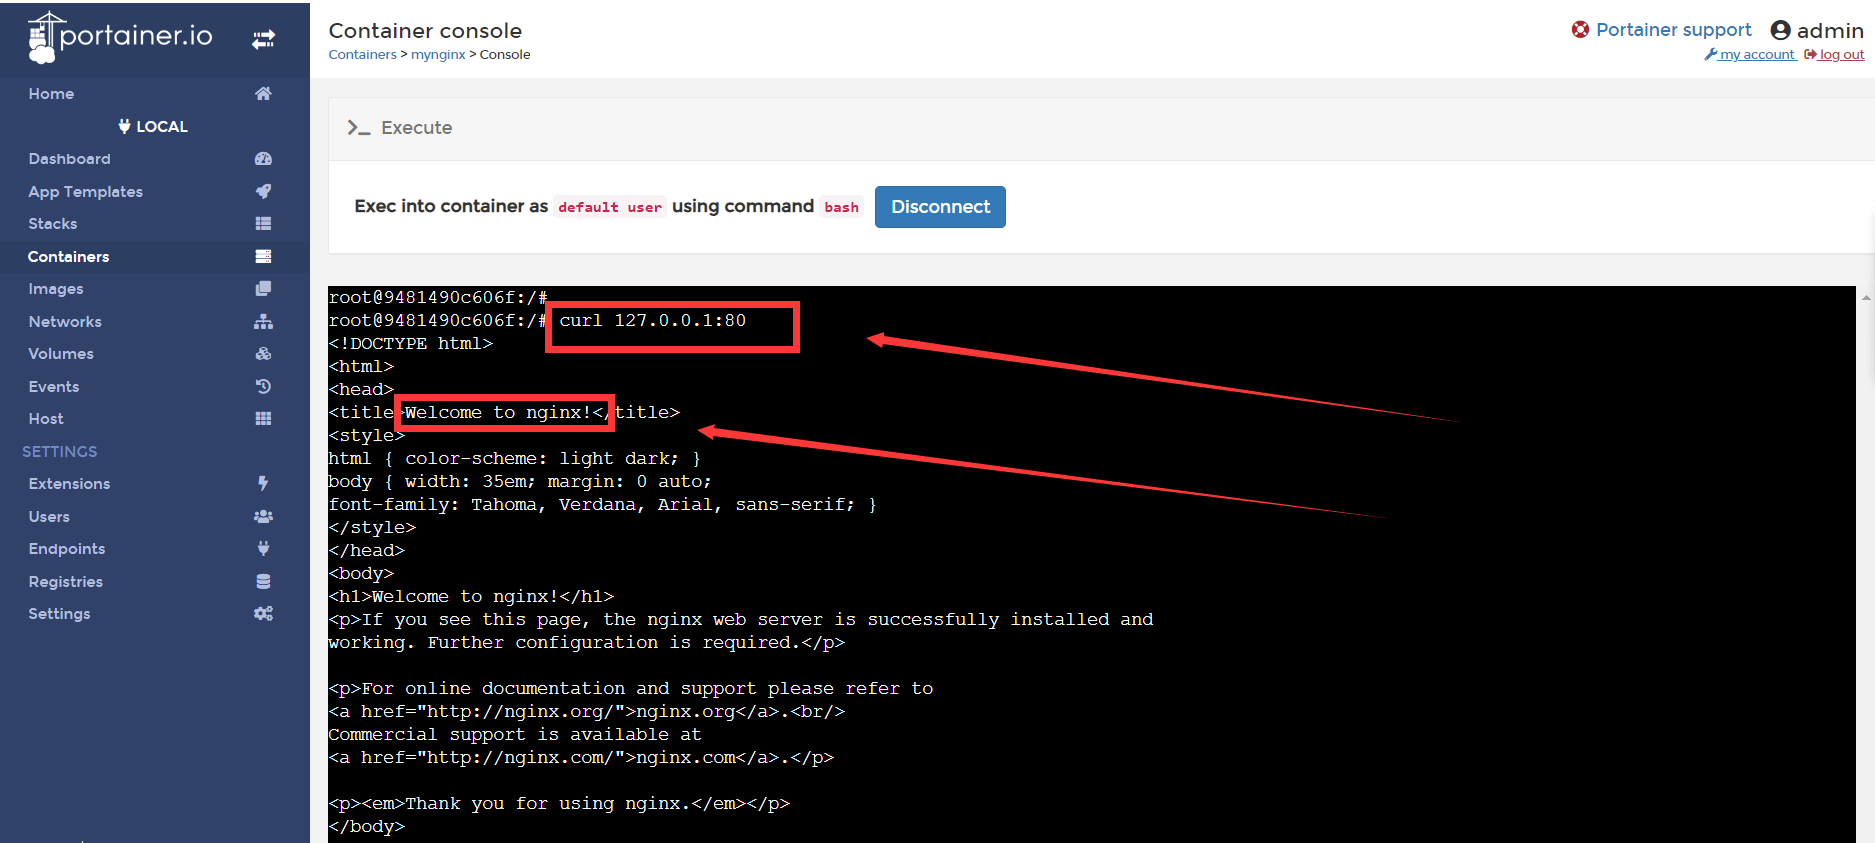Image resolution: width=1875 pixels, height=843 pixels.
Task: Click the Events history icon
Action: pyautogui.click(x=263, y=386)
